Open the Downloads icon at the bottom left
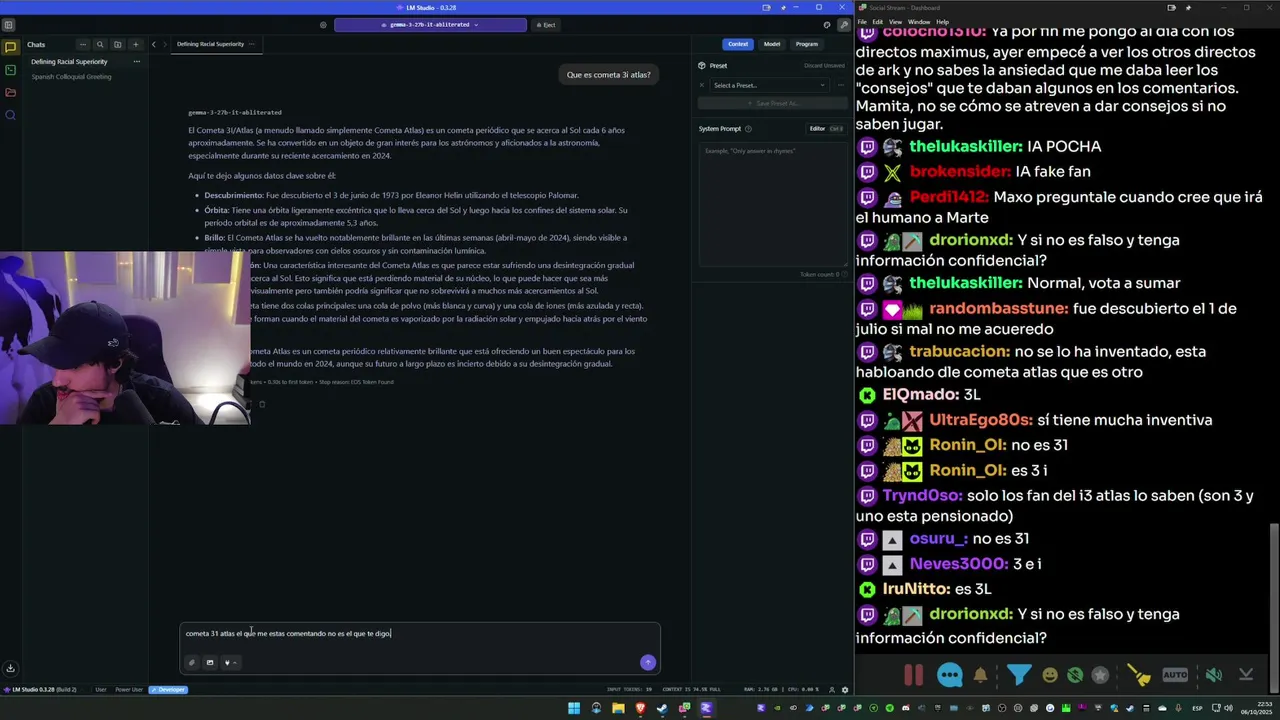This screenshot has width=1280, height=720. [x=10, y=668]
